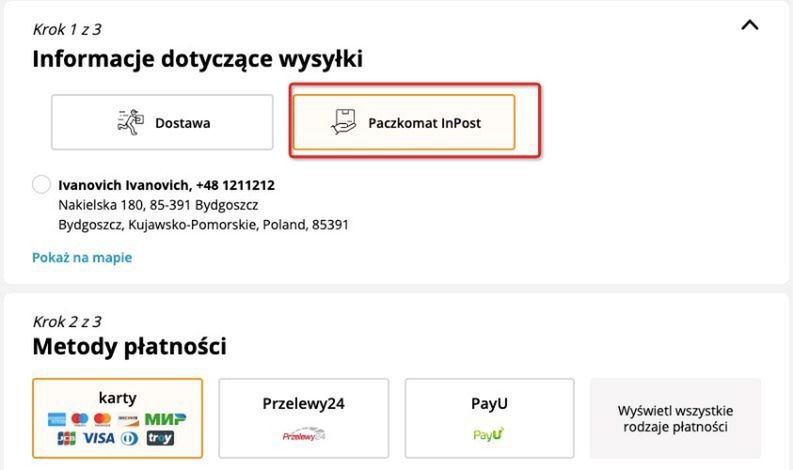Click the Przelewy24 logo
The image size is (793, 470).
303,436
